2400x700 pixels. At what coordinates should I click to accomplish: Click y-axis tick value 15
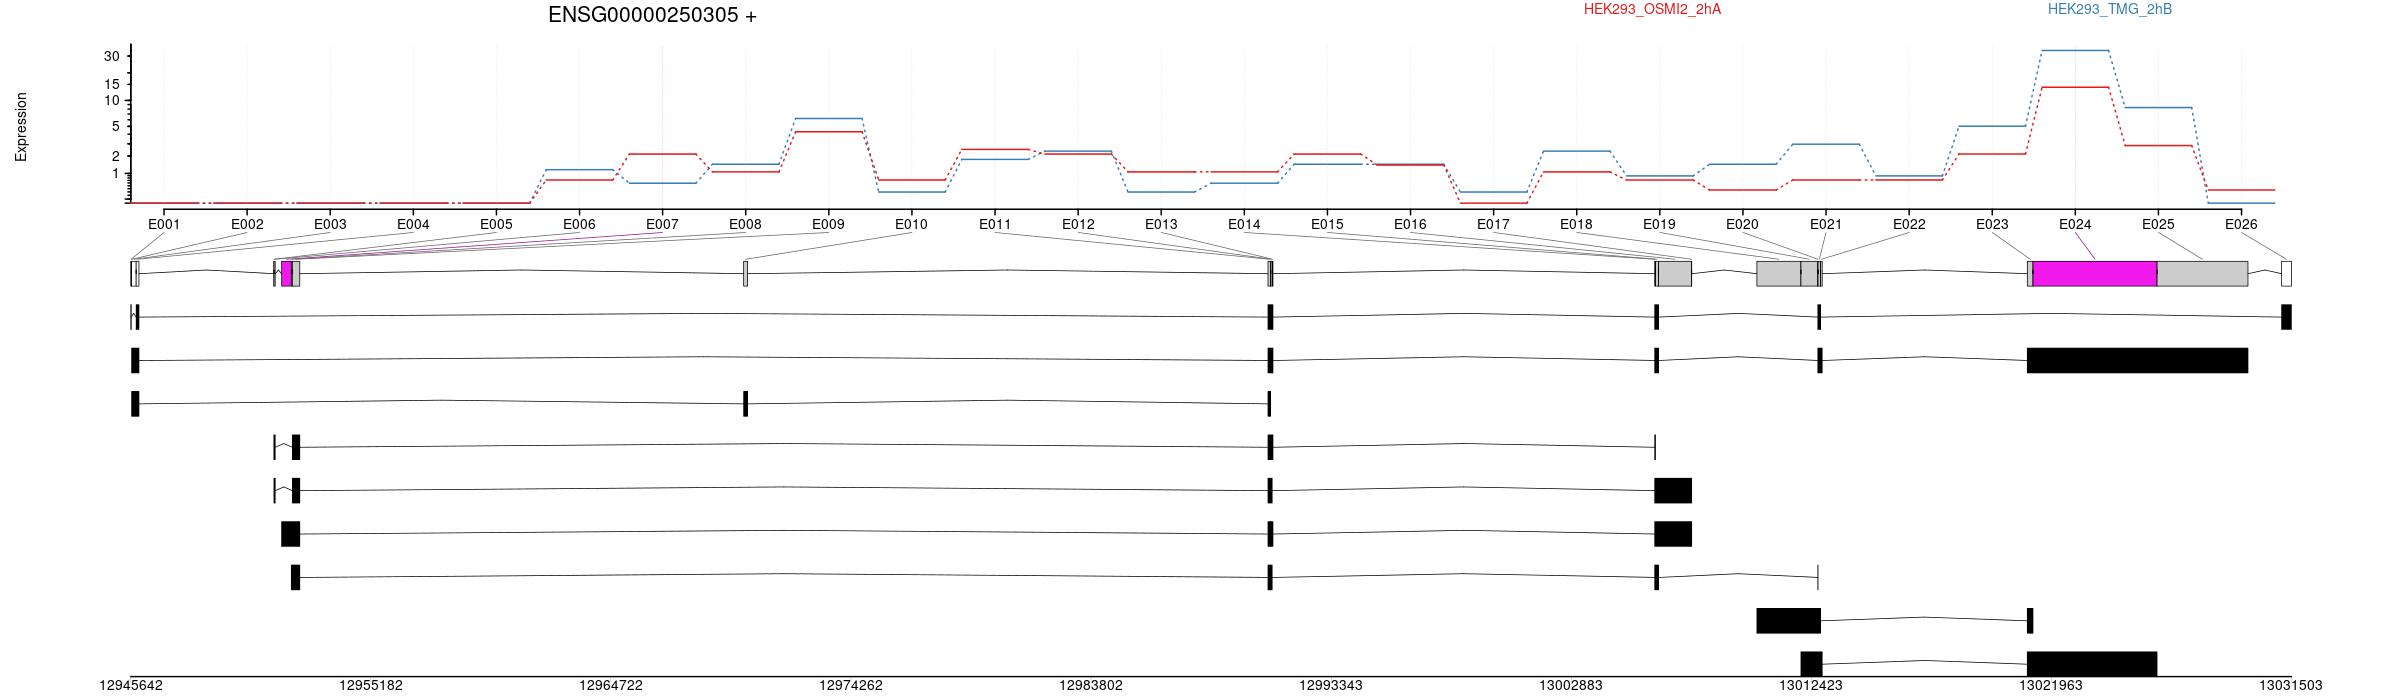point(111,84)
